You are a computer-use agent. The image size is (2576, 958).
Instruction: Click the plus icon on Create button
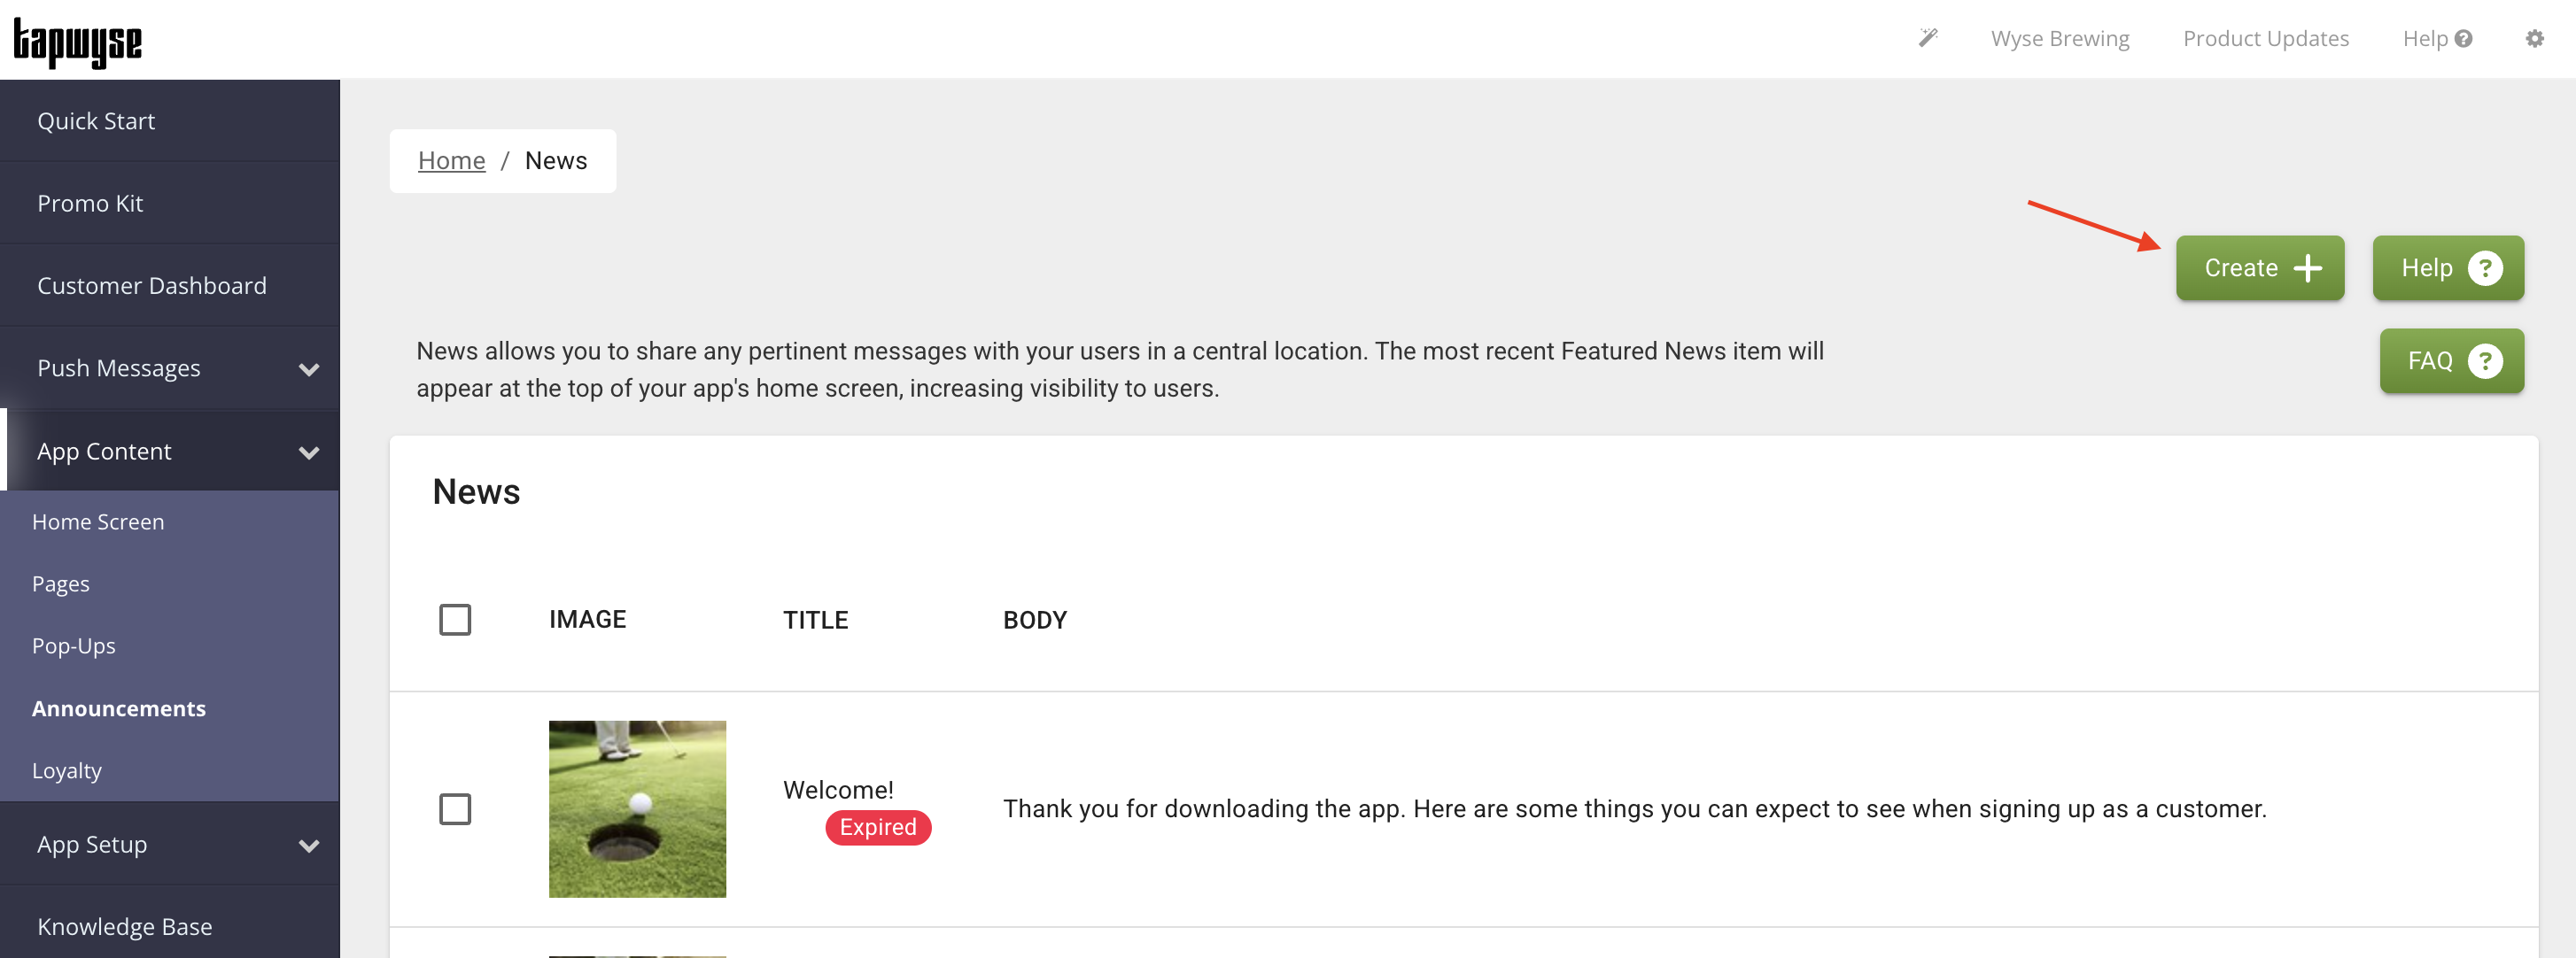pos(2308,268)
